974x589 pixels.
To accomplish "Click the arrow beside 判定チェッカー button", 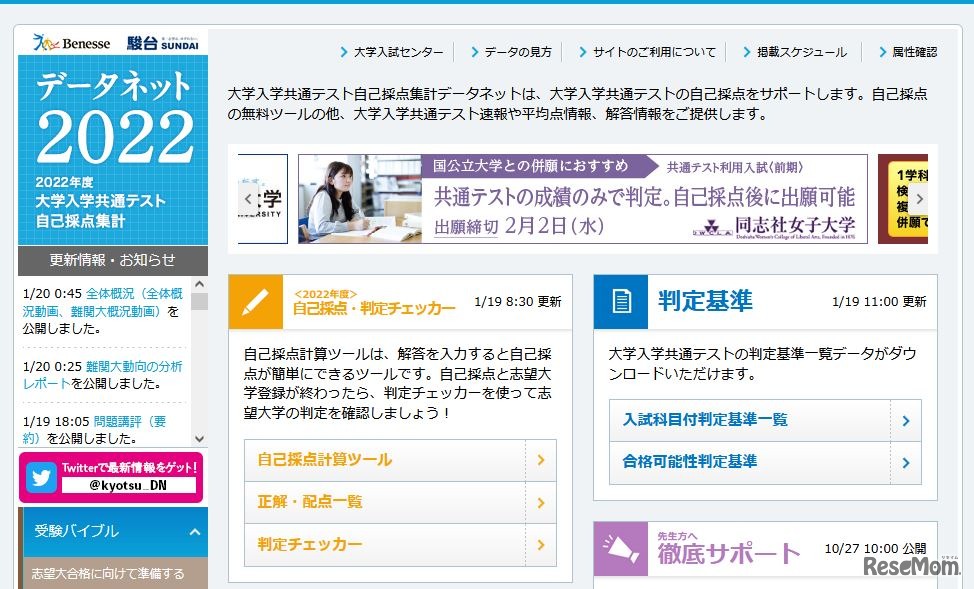I will tap(540, 544).
